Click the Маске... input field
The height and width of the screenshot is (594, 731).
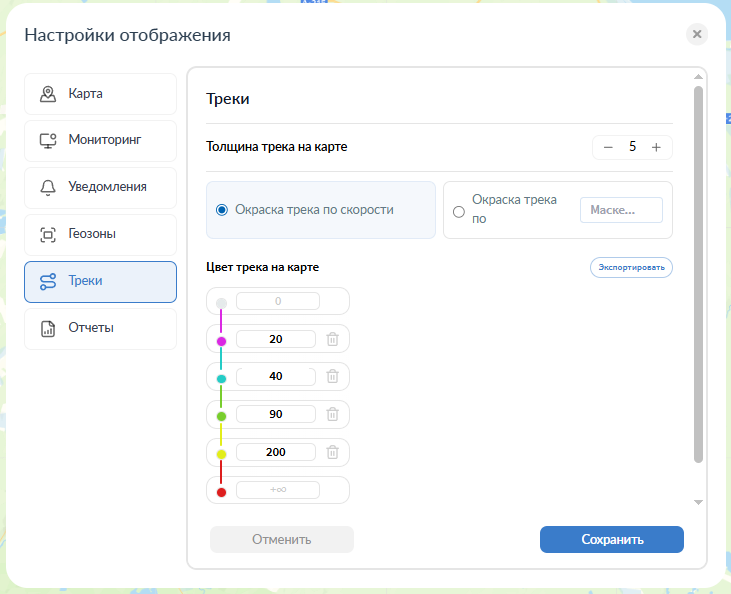[x=621, y=210]
